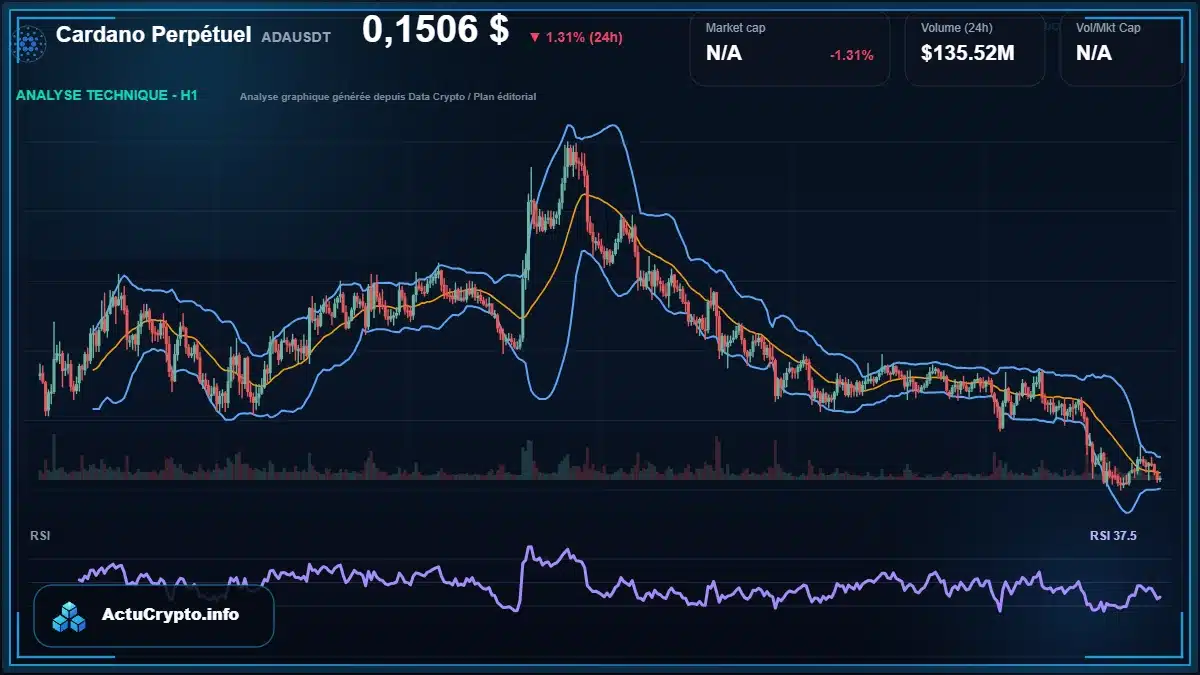Click the ActuCrypto cube logo icon

coord(70,617)
